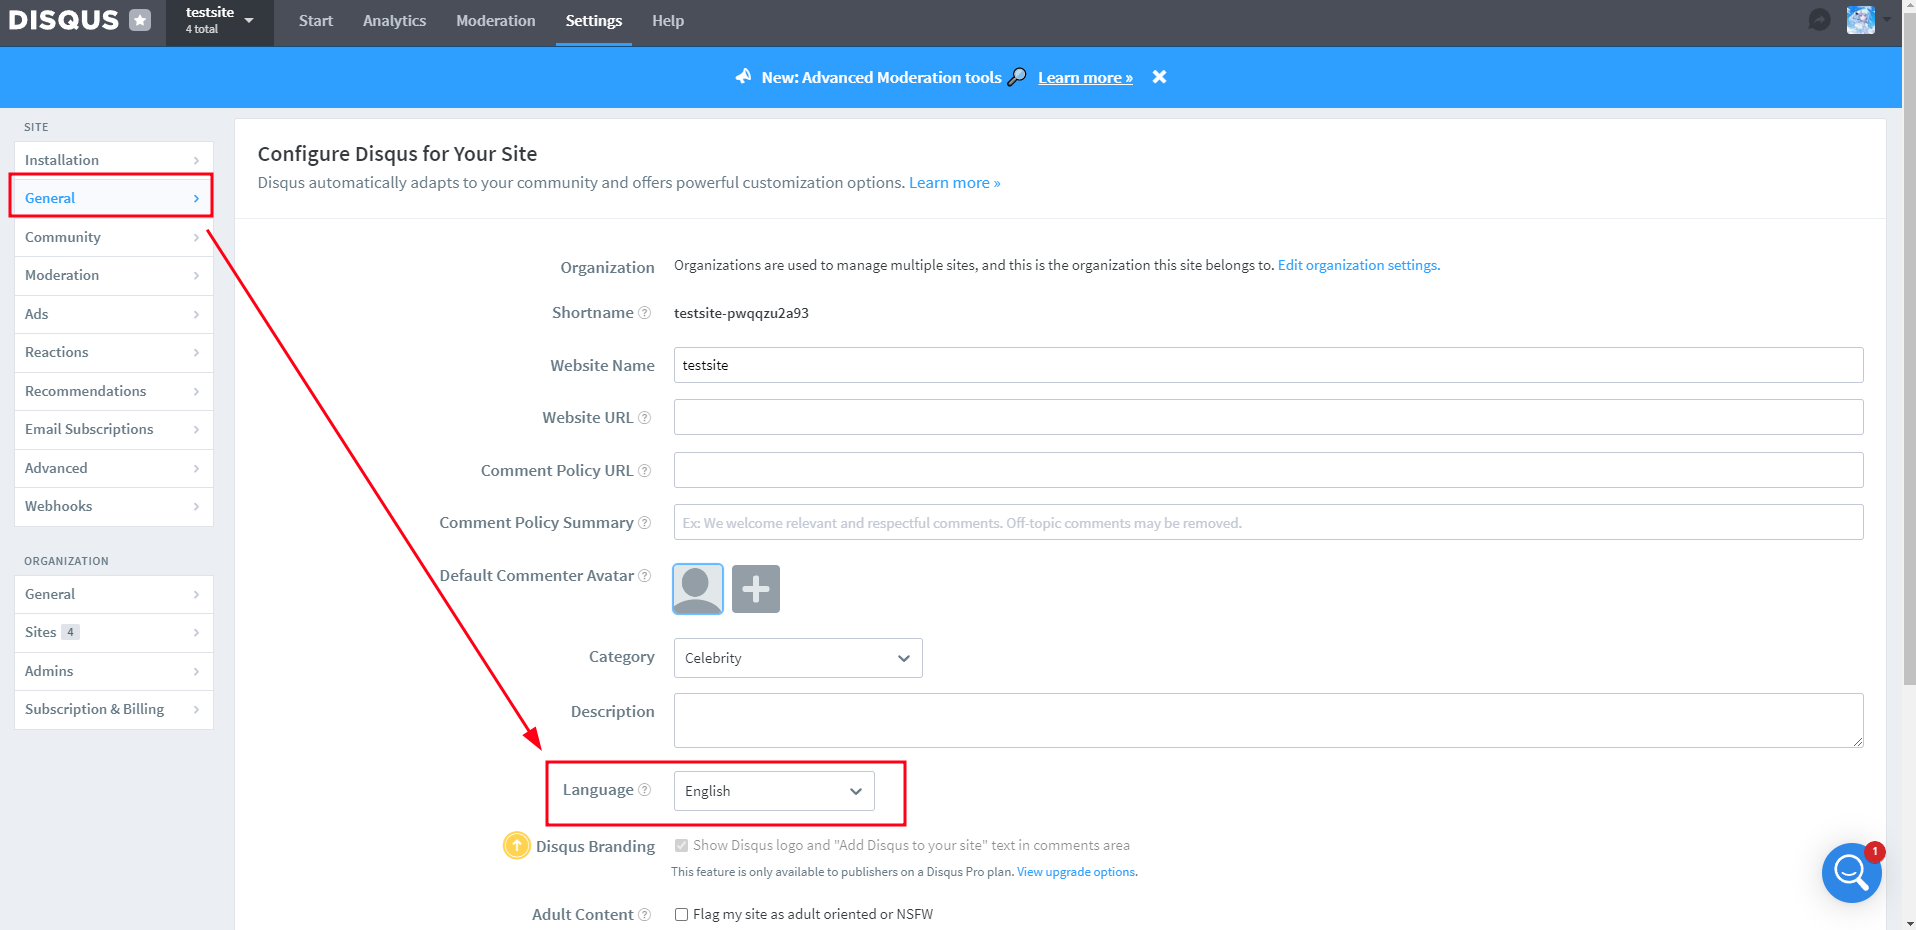Click the megaphone announcement icon
1916x930 pixels.
click(743, 77)
